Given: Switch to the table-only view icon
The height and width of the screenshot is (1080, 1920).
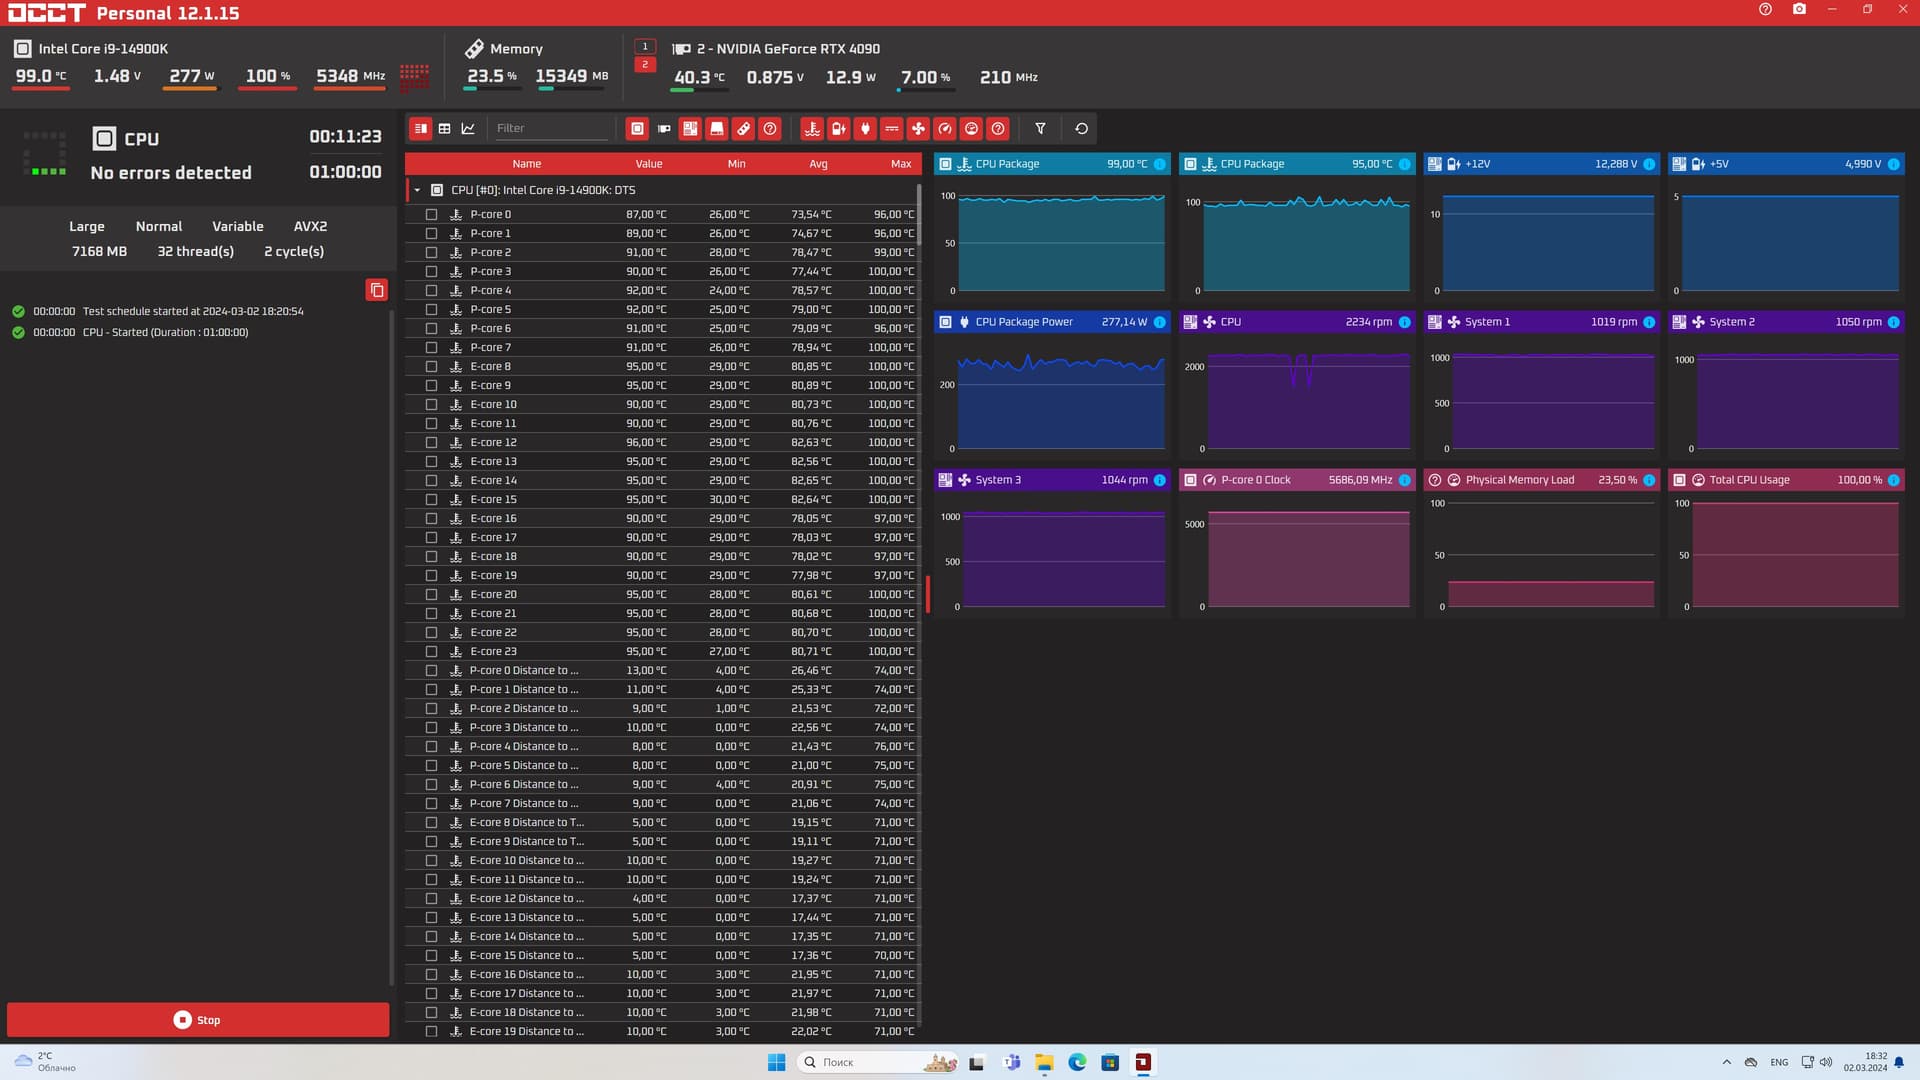Looking at the screenshot, I should (x=445, y=128).
